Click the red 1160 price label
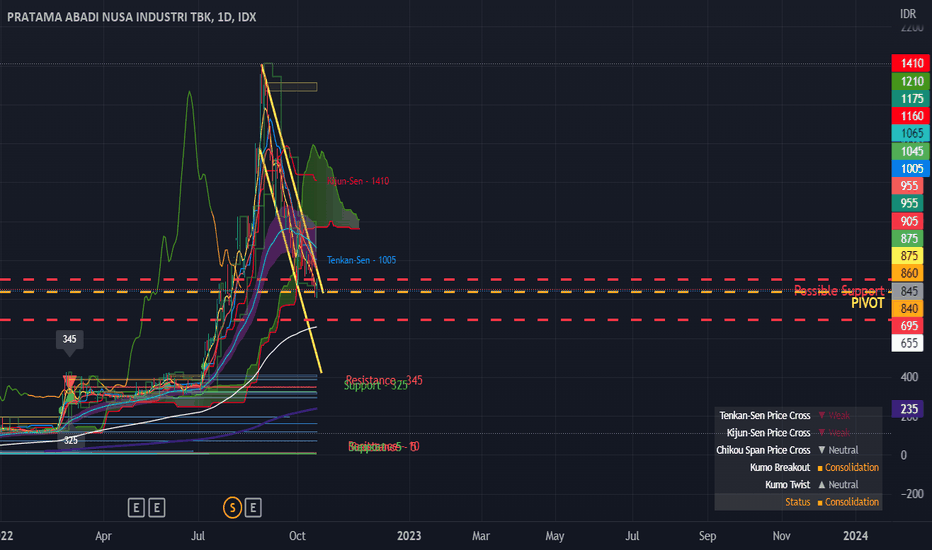The height and width of the screenshot is (550, 932). 911,116
